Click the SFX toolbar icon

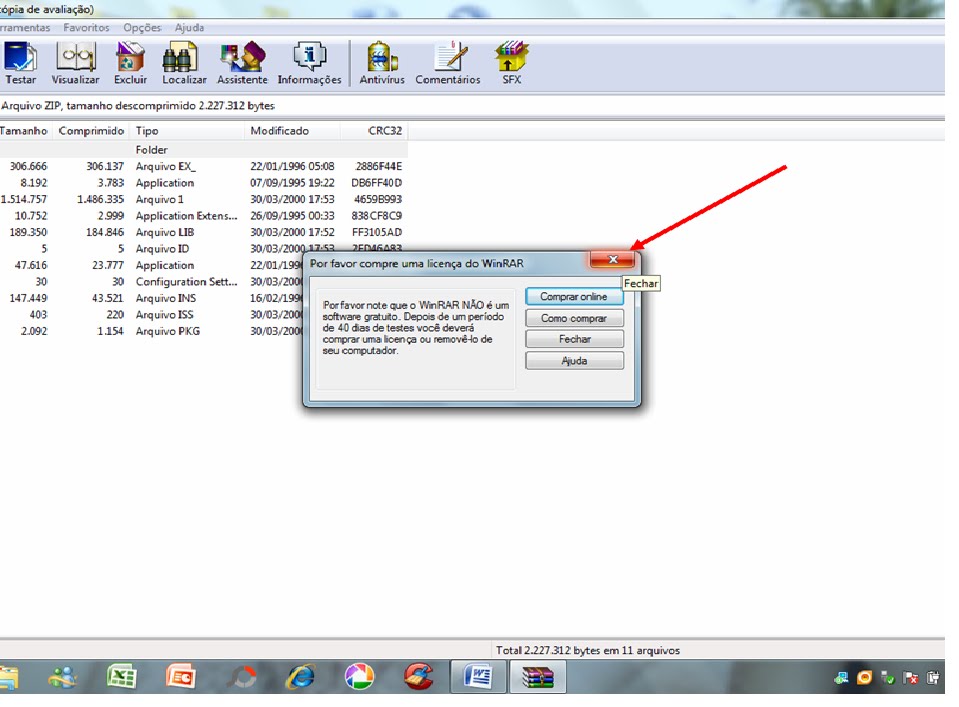coord(511,62)
